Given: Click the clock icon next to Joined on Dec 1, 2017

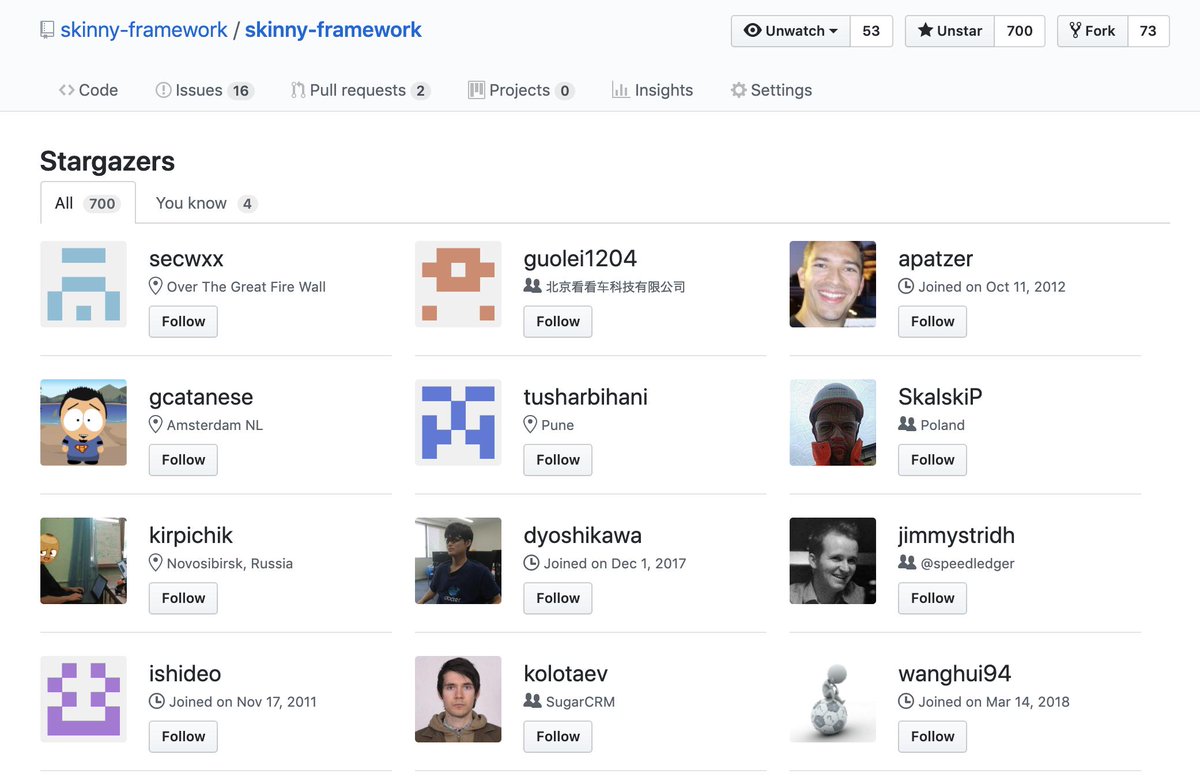Looking at the screenshot, I should coord(531,563).
